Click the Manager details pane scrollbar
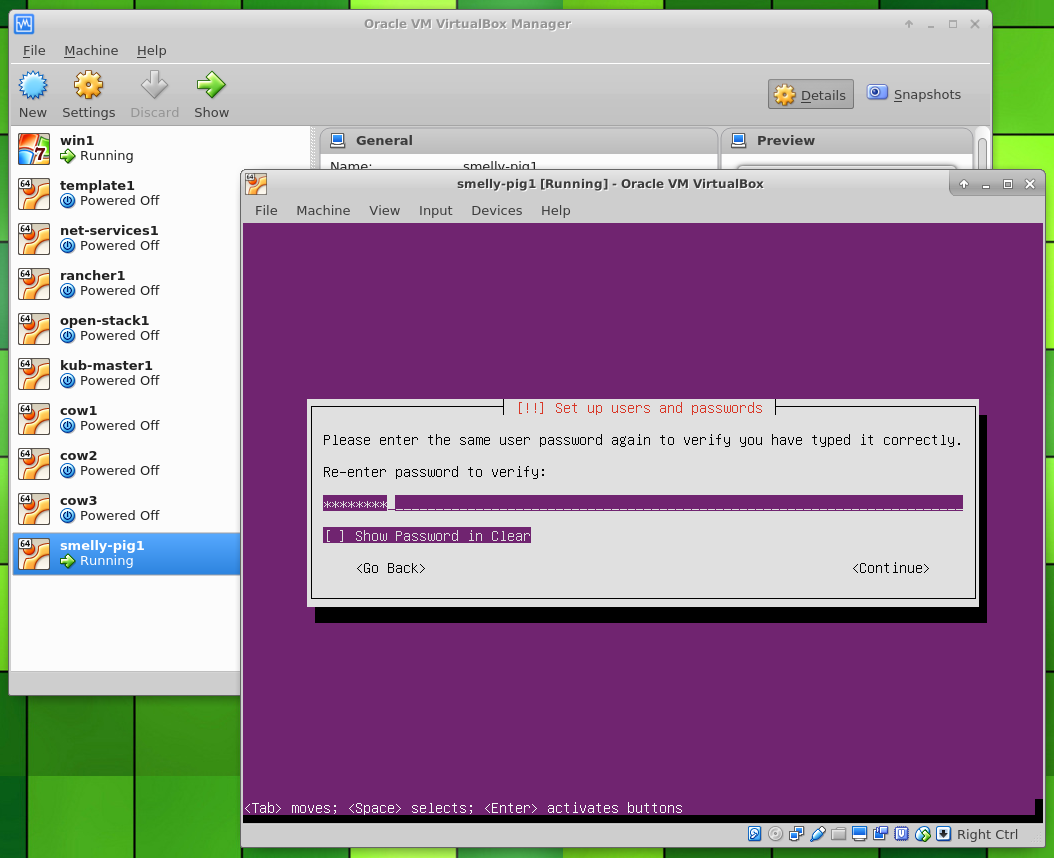 [982, 151]
